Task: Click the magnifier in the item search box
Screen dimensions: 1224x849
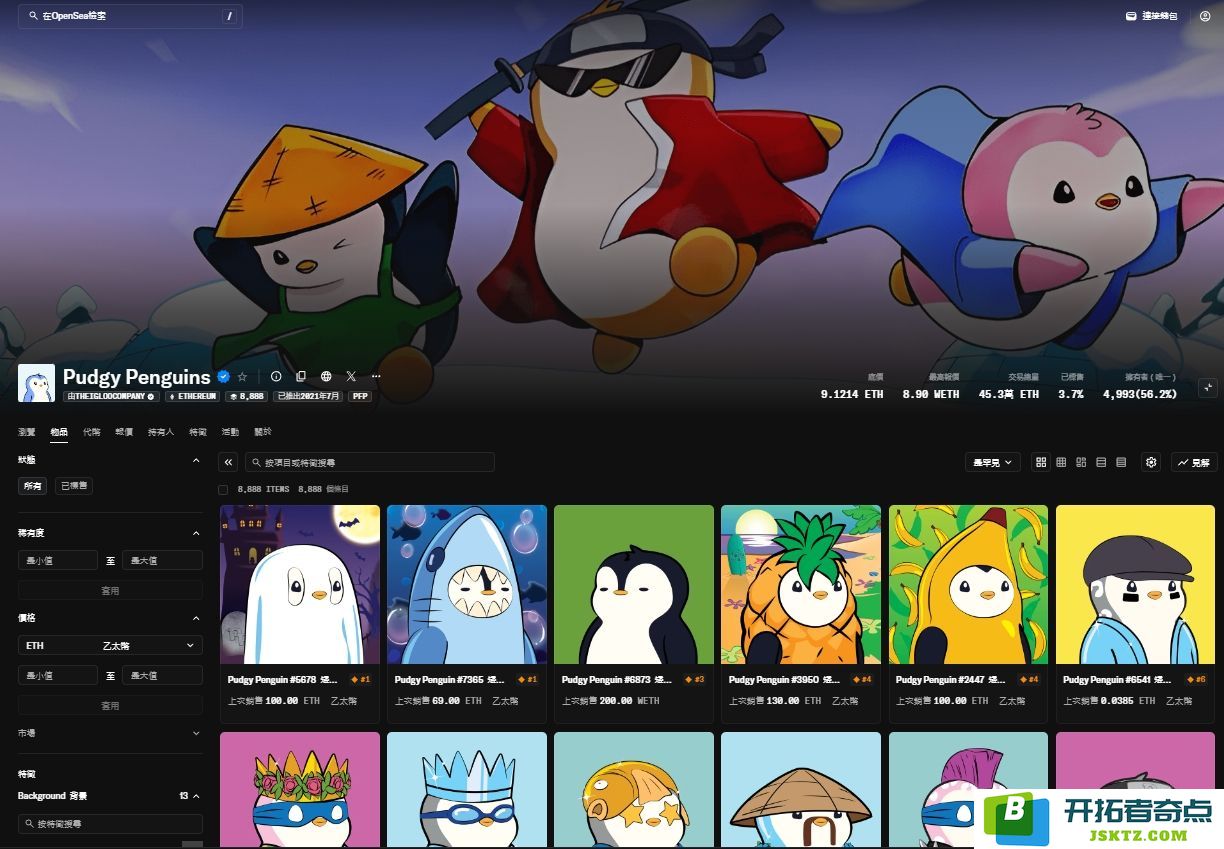Action: pos(257,462)
